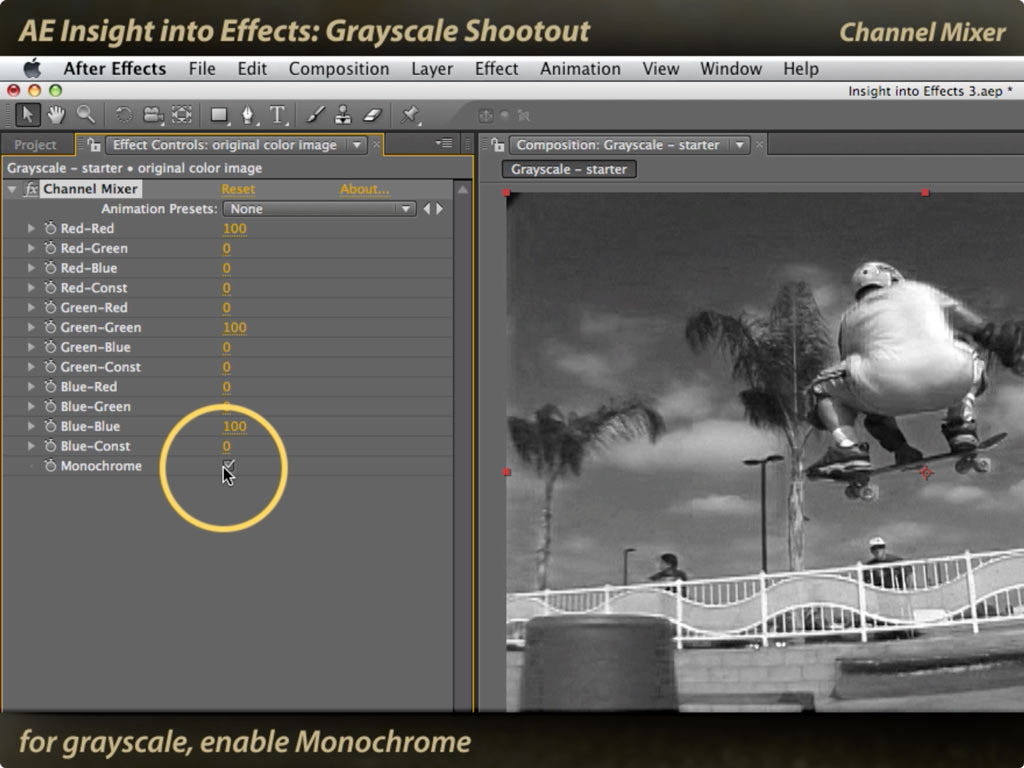Toggle the Channel Mixer fx switch
Screen dimensions: 1024x768
[x=31, y=189]
